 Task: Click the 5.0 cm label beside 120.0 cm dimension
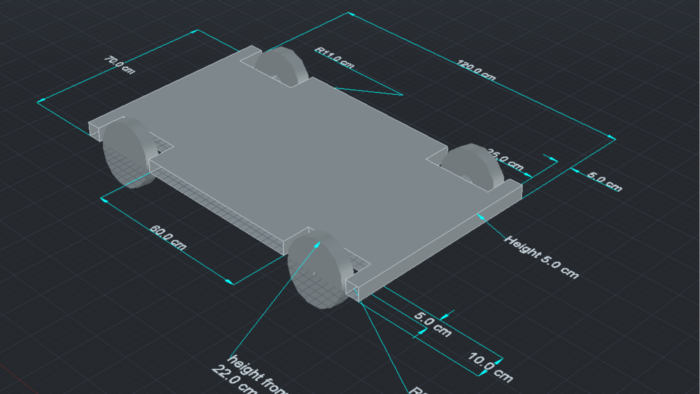coord(604,182)
